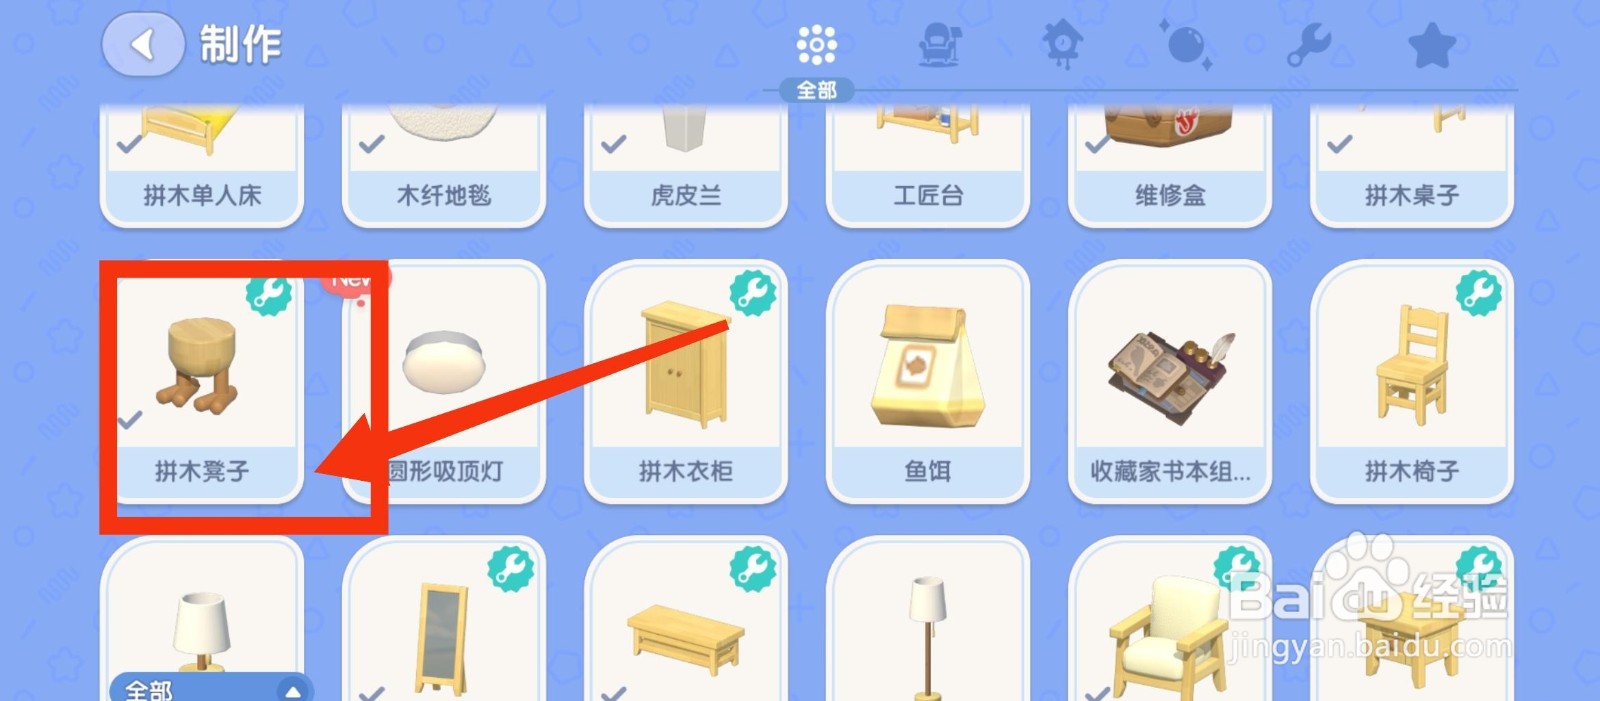The image size is (1600, 701).
Task: Select the 拼木椅子 chair item
Action: click(x=1412, y=382)
